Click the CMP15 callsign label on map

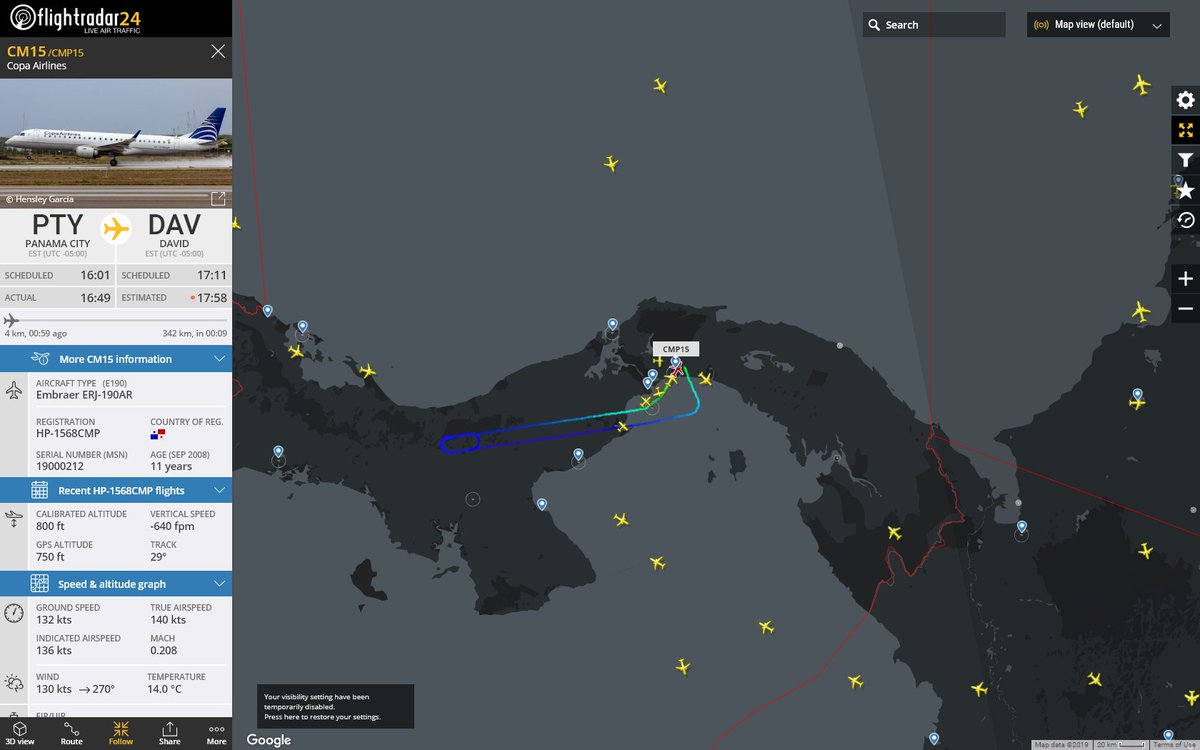pos(676,349)
